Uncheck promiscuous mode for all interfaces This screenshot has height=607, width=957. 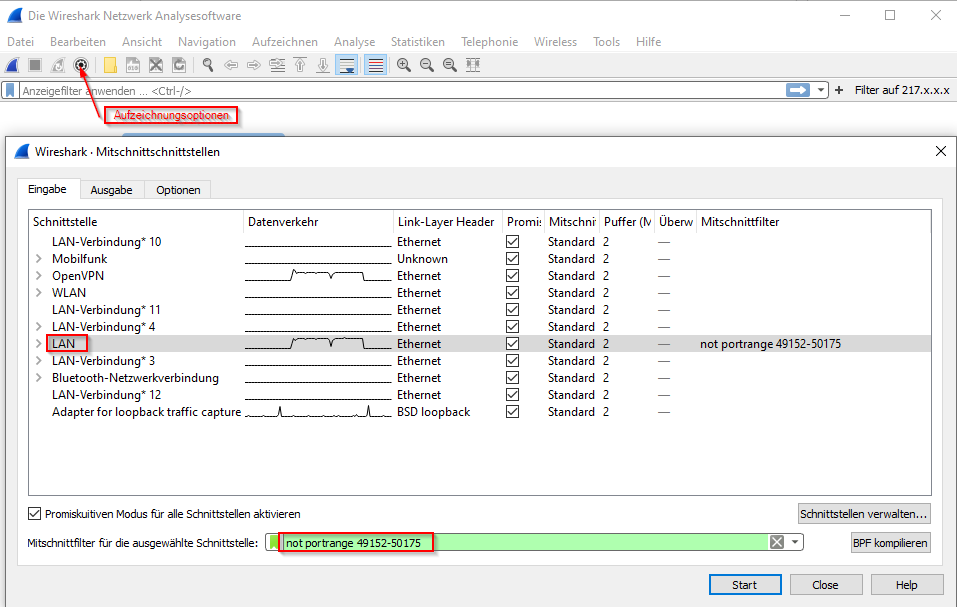pos(35,514)
